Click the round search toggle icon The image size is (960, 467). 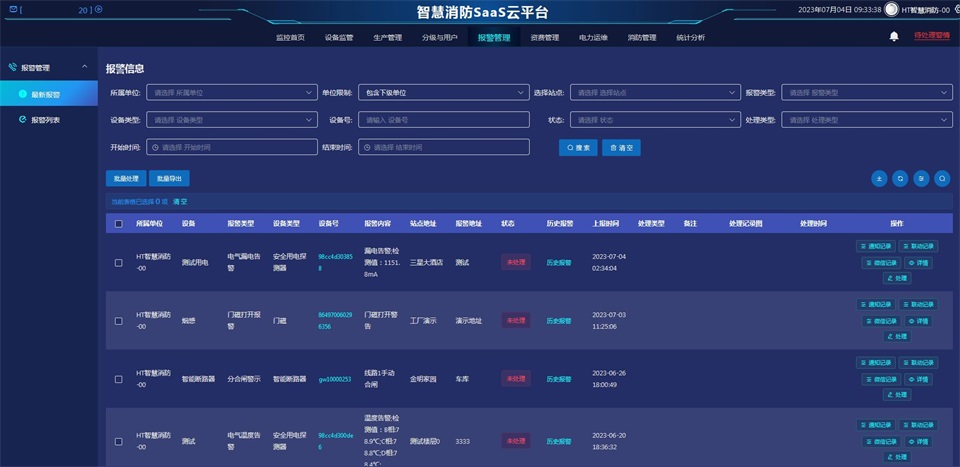[x=942, y=179]
